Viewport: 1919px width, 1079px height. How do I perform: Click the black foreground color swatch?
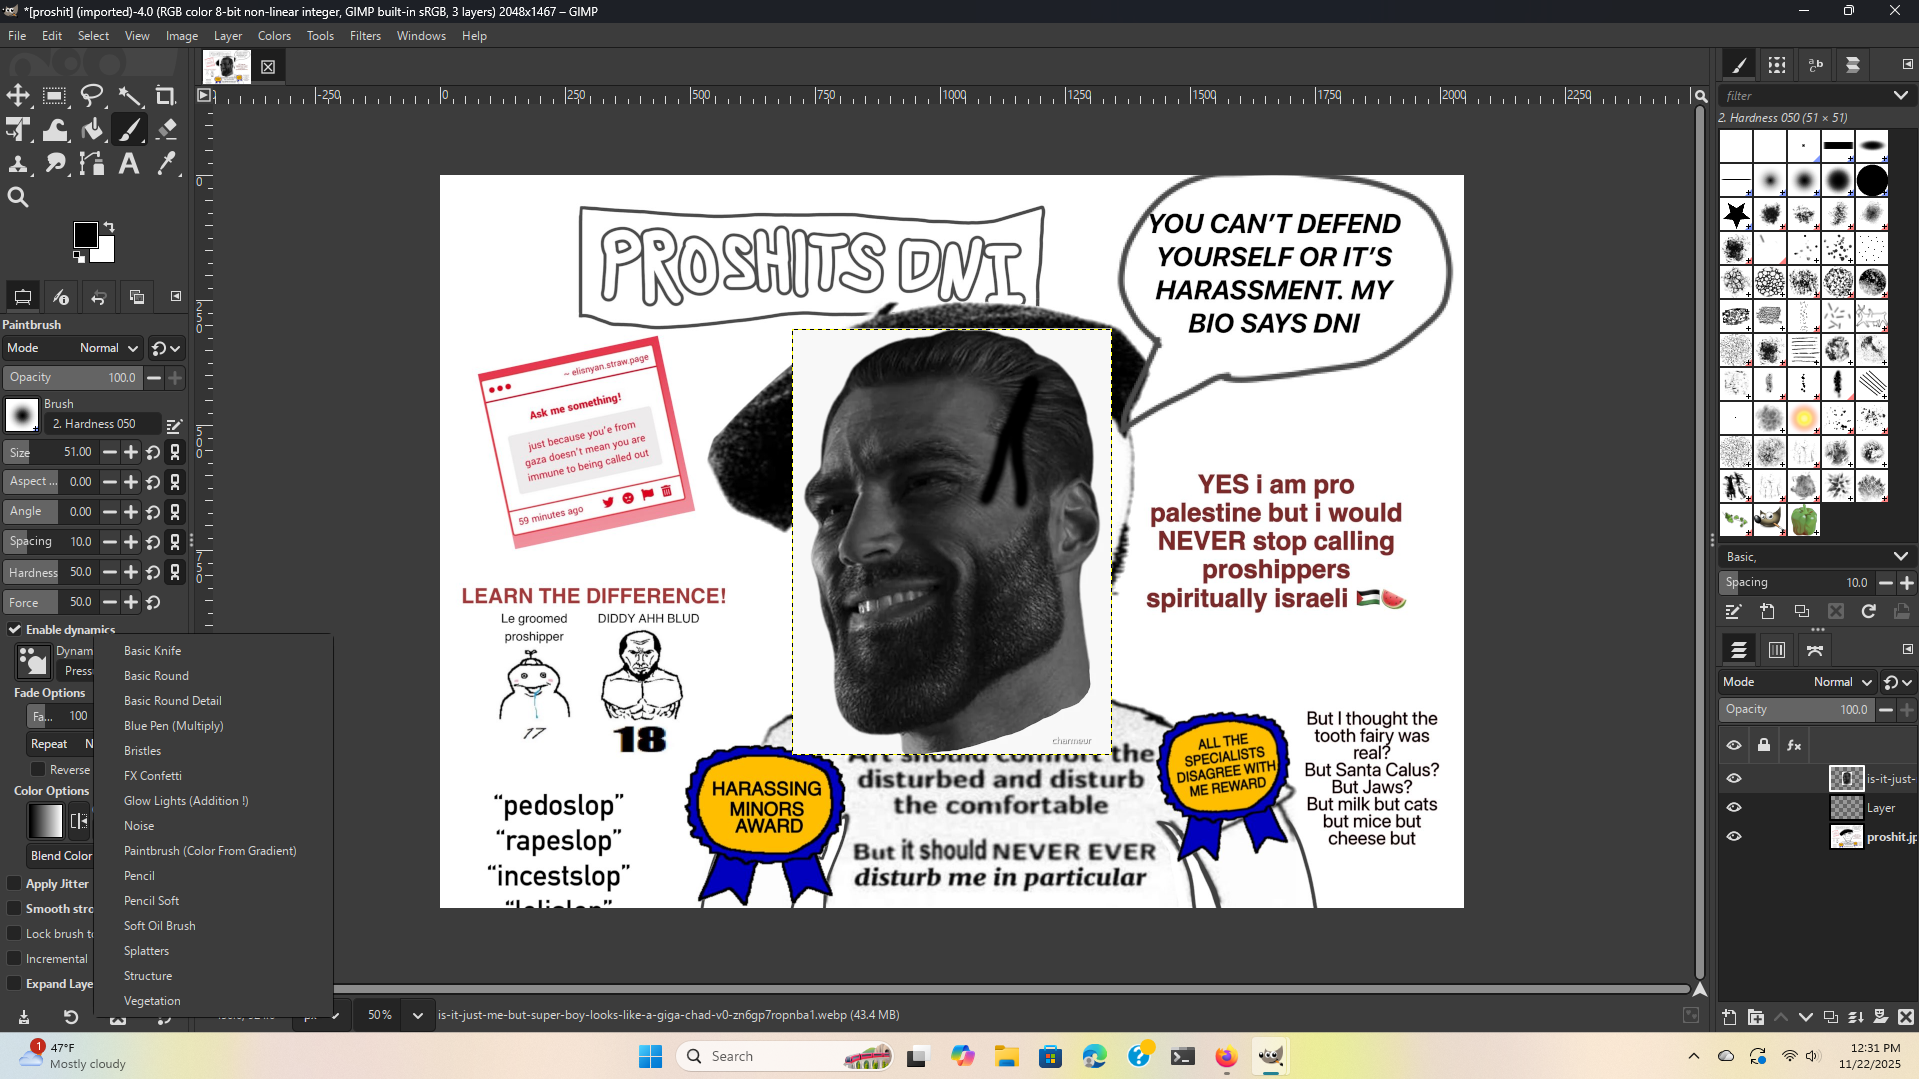pyautogui.click(x=85, y=235)
